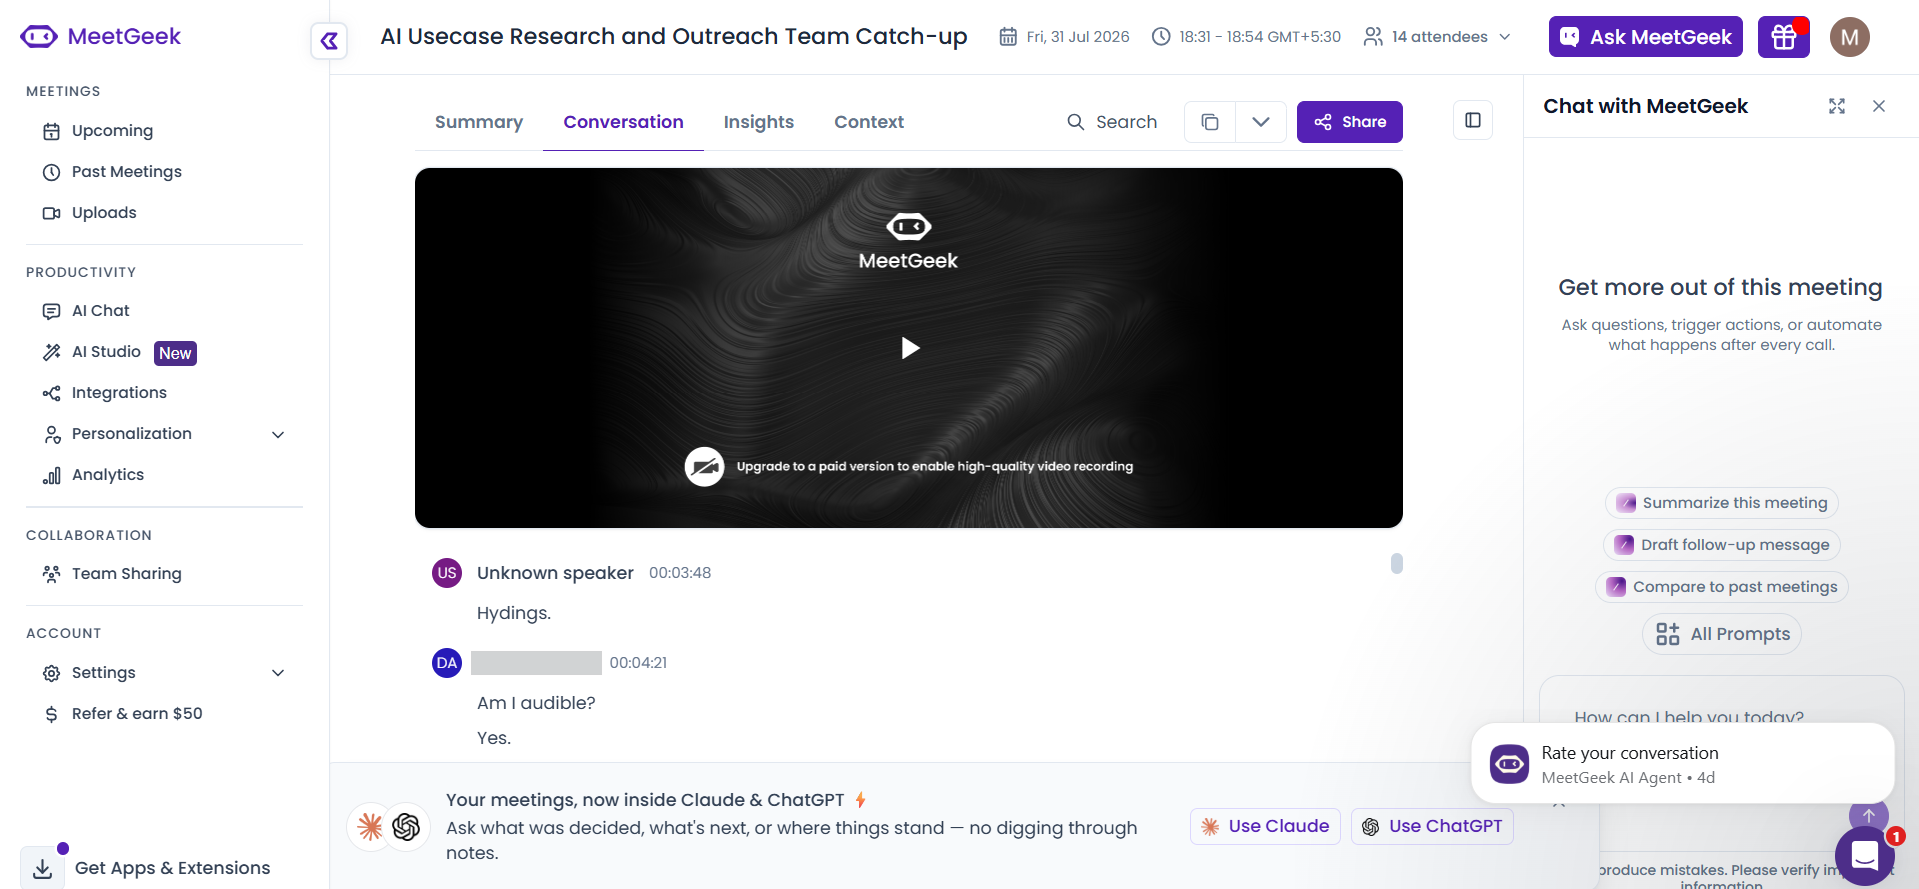Expand the Settings menu
Viewport: 1919px width, 889px height.
pos(164,673)
